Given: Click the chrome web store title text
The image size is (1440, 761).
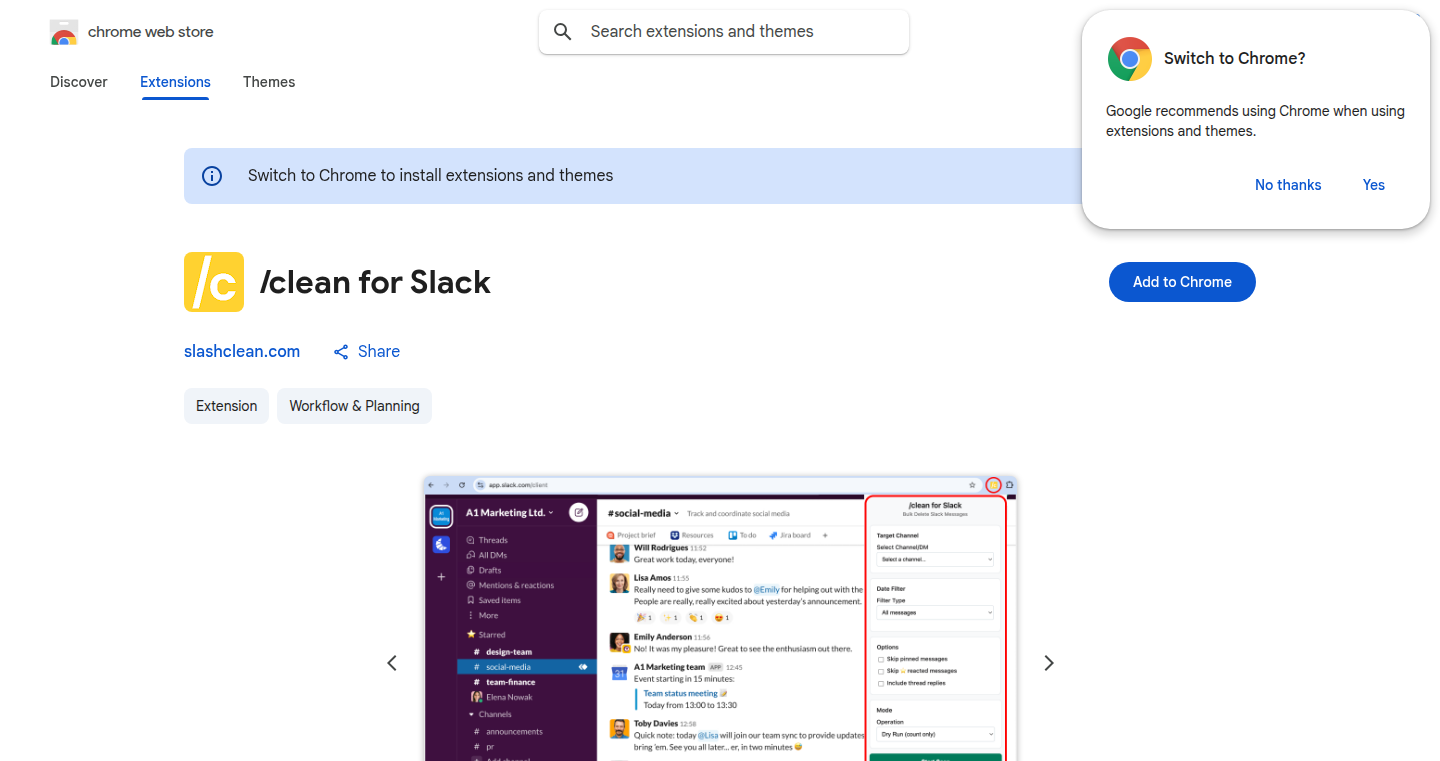Looking at the screenshot, I should pos(151,32).
